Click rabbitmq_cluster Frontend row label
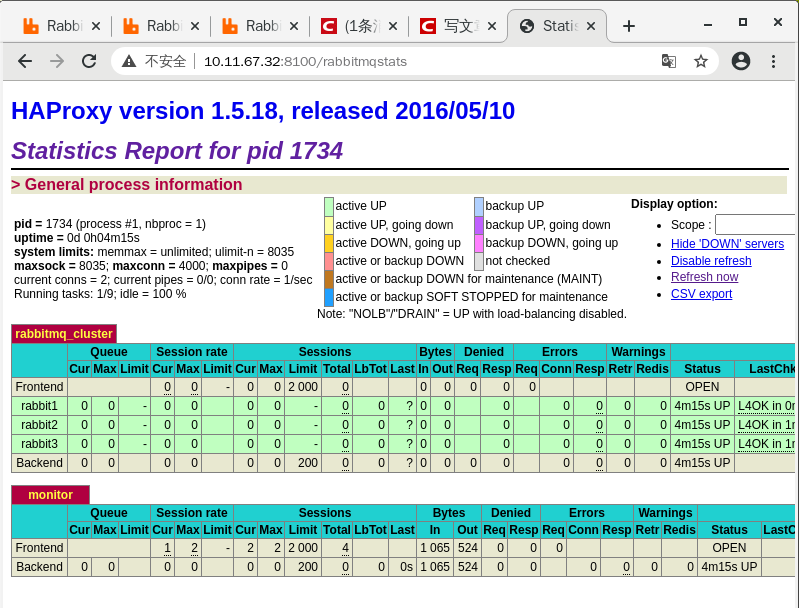 [39, 387]
